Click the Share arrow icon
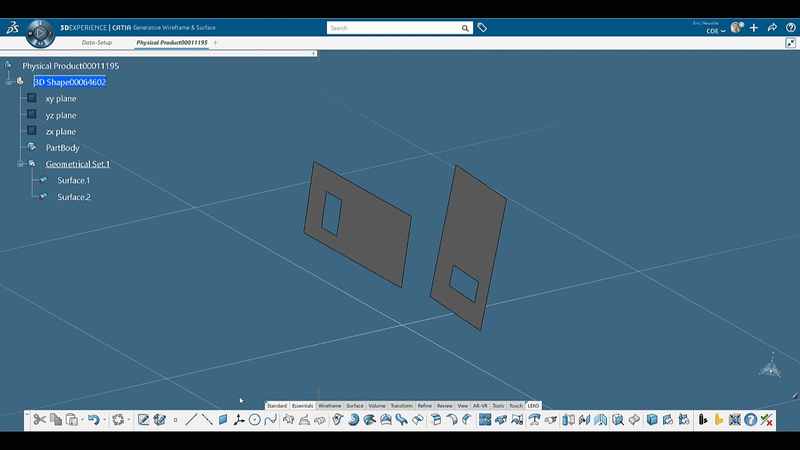Viewport: 800px width, 450px height. click(772, 28)
